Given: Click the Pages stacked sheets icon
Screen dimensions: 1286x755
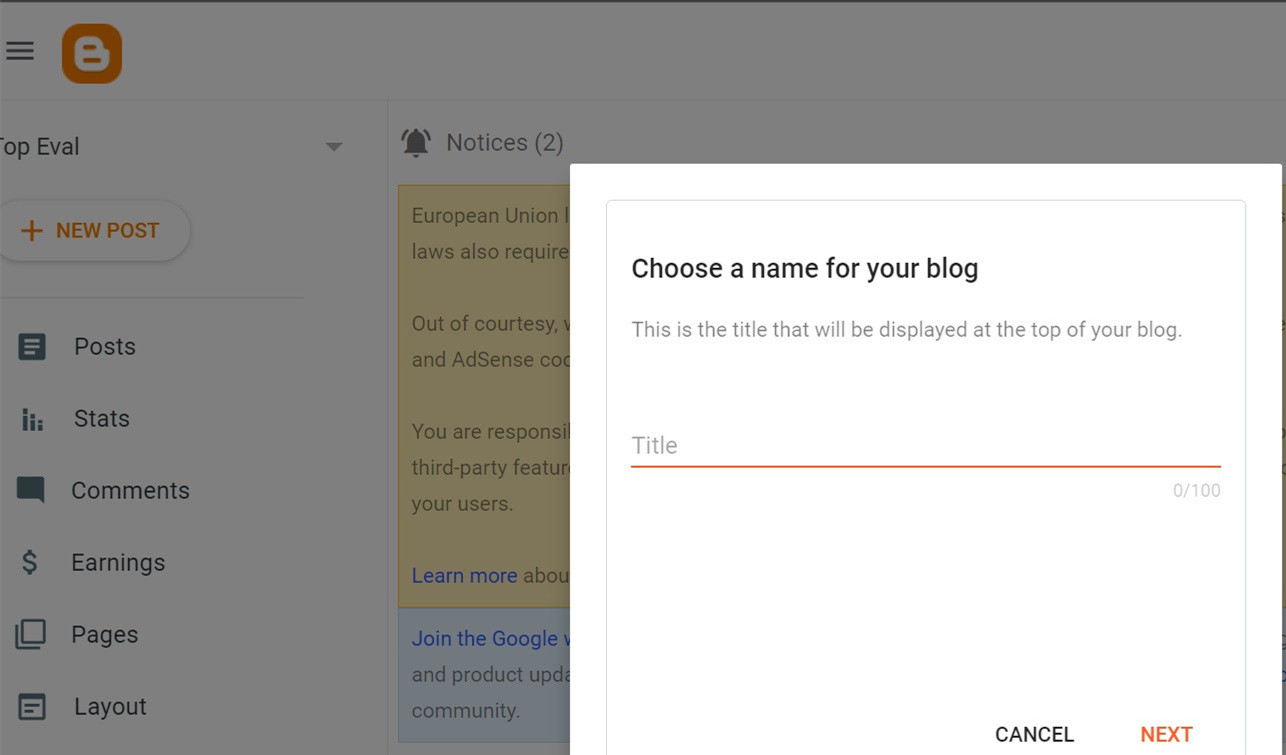Looking at the screenshot, I should [31, 634].
